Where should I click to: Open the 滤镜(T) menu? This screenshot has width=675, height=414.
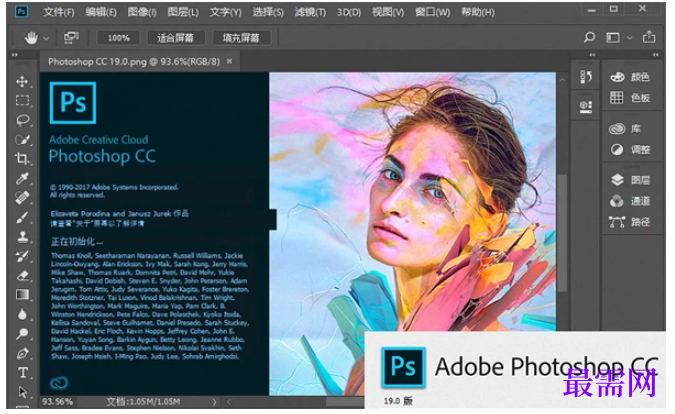point(310,12)
